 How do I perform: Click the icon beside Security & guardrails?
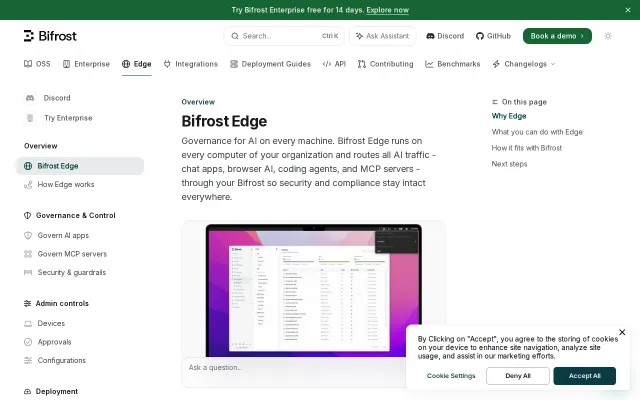[28, 272]
